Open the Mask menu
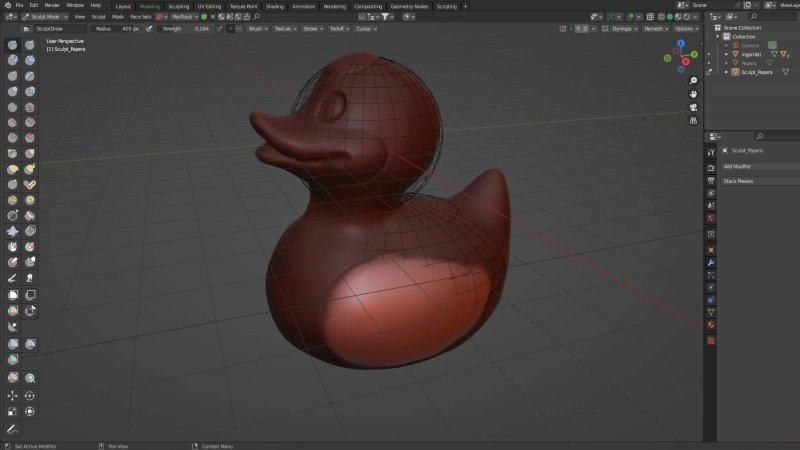This screenshot has width=800, height=450. tap(118, 17)
